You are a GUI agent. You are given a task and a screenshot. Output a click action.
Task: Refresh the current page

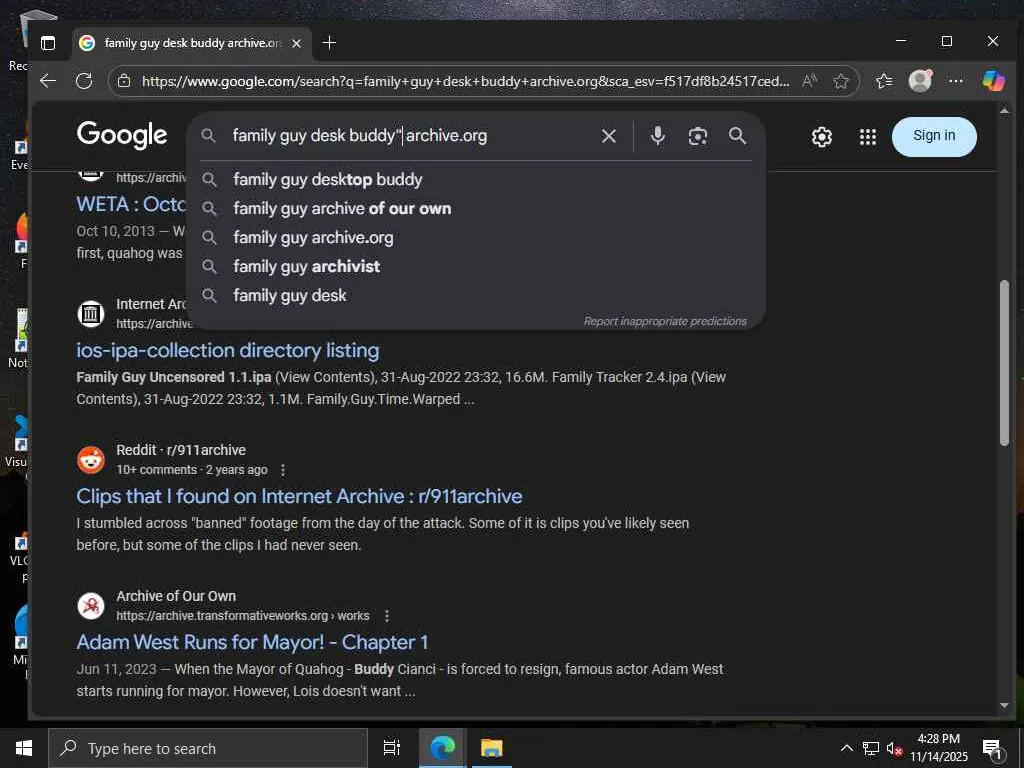click(84, 81)
